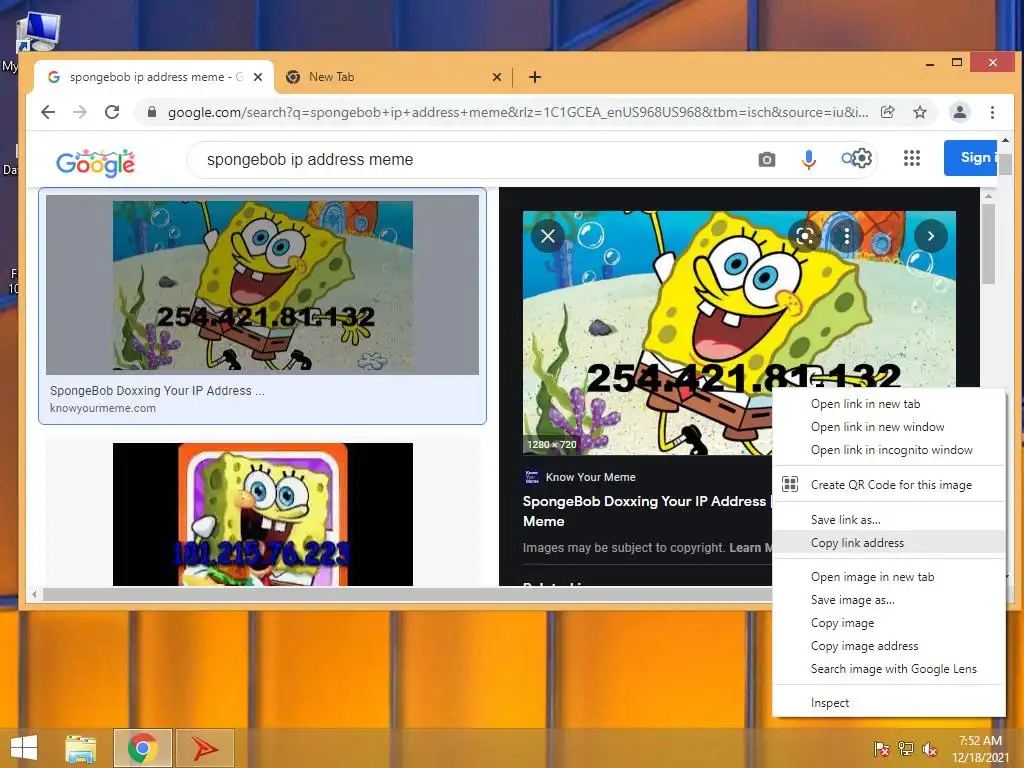This screenshot has width=1024, height=768.
Task: Click the SpongeBob Doxxing Your IP Address result title
Action: coord(157,391)
